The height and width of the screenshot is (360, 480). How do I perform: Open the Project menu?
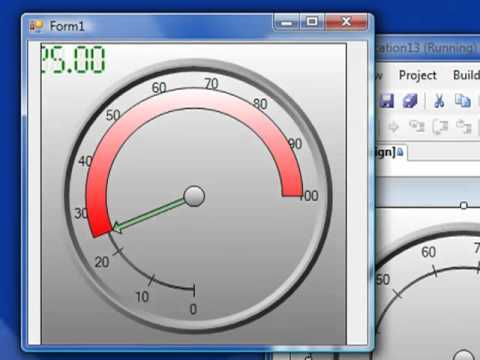click(418, 75)
